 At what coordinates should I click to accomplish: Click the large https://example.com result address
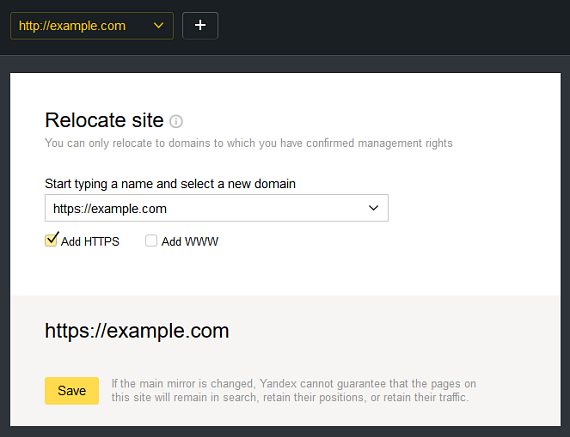pyautogui.click(x=137, y=331)
